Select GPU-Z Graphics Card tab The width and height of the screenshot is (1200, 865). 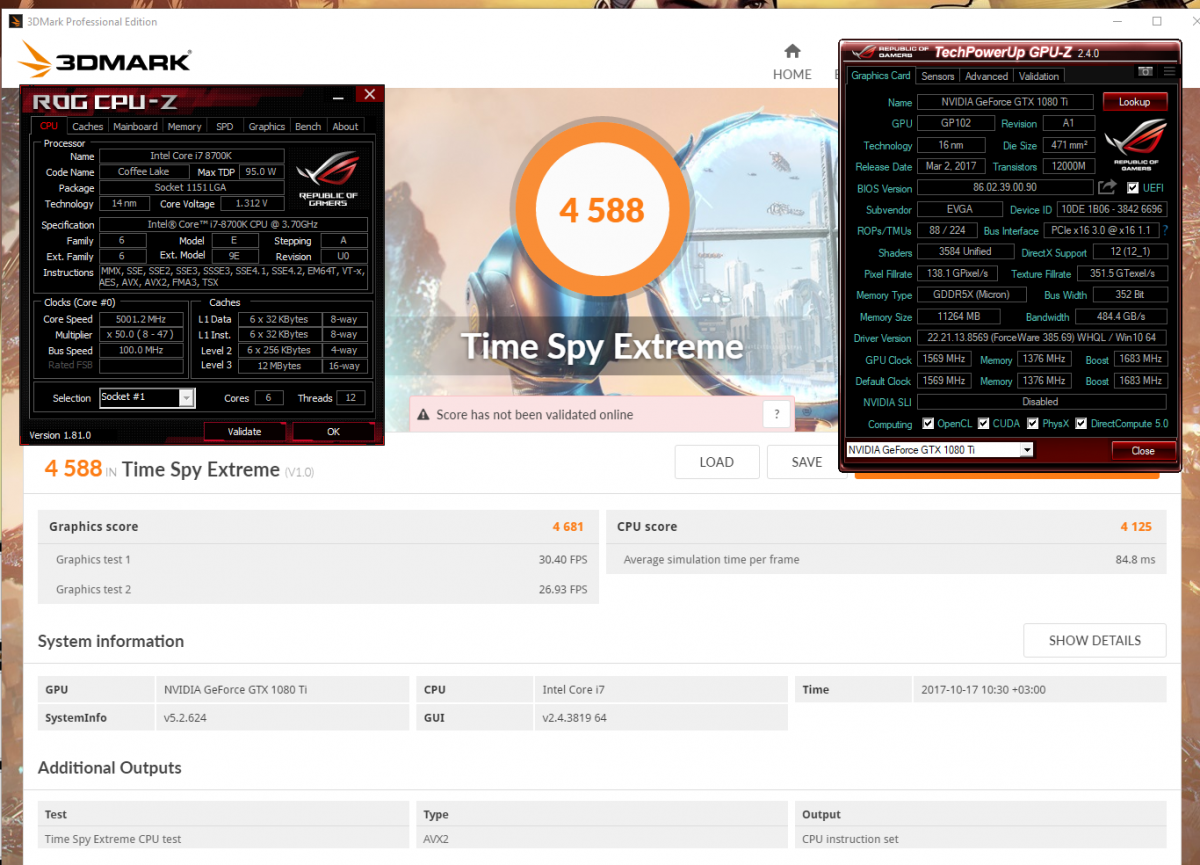(x=881, y=76)
